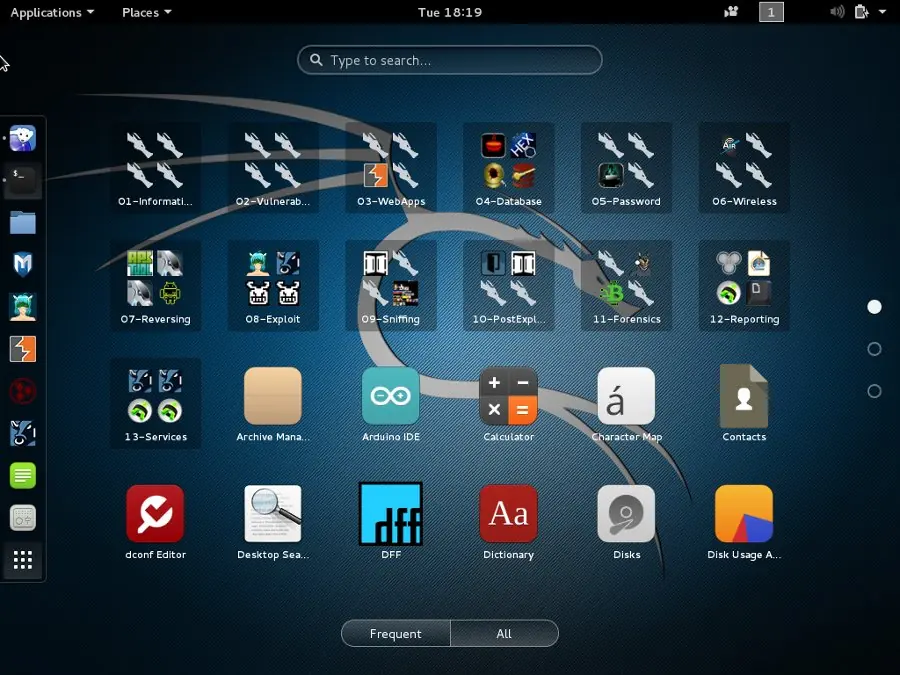Launch Character Map
The height and width of the screenshot is (675, 900).
(x=626, y=403)
